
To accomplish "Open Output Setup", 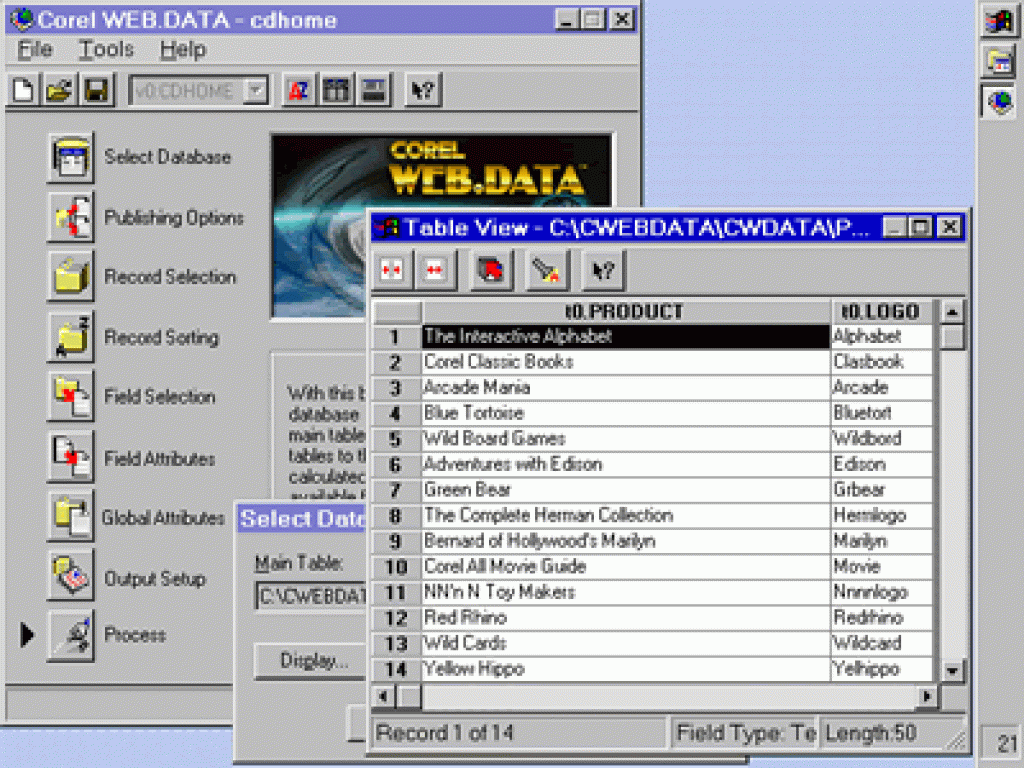I will tap(69, 577).
